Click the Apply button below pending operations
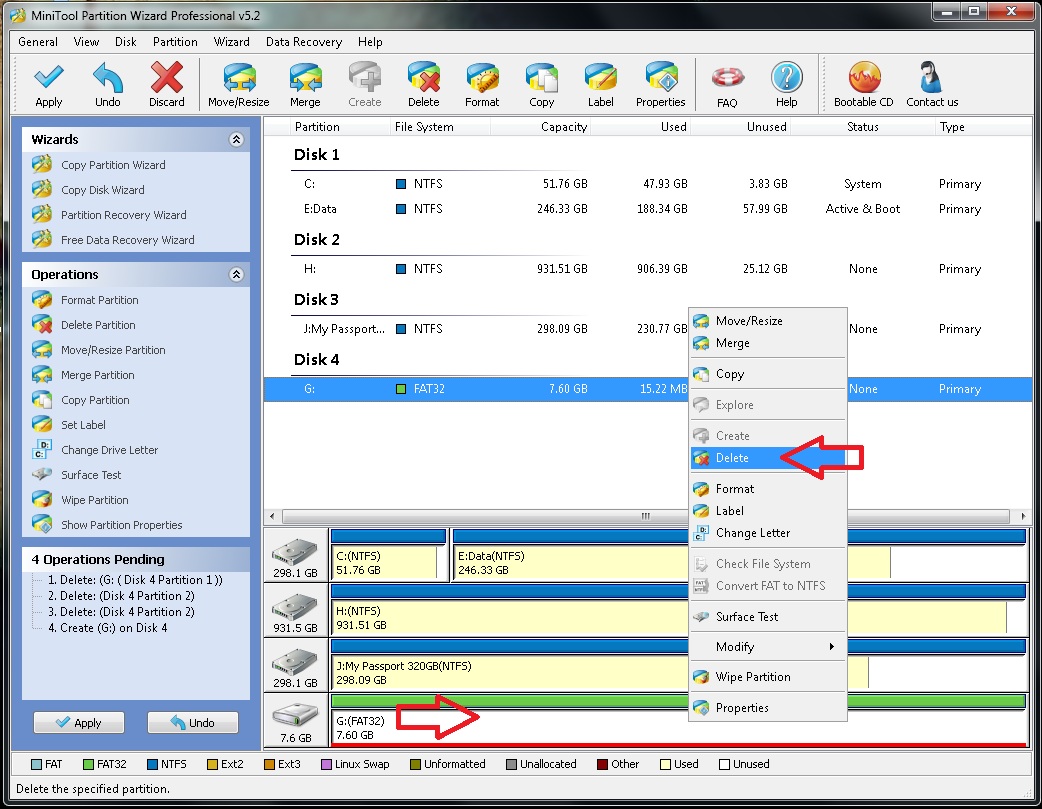 click(79, 723)
